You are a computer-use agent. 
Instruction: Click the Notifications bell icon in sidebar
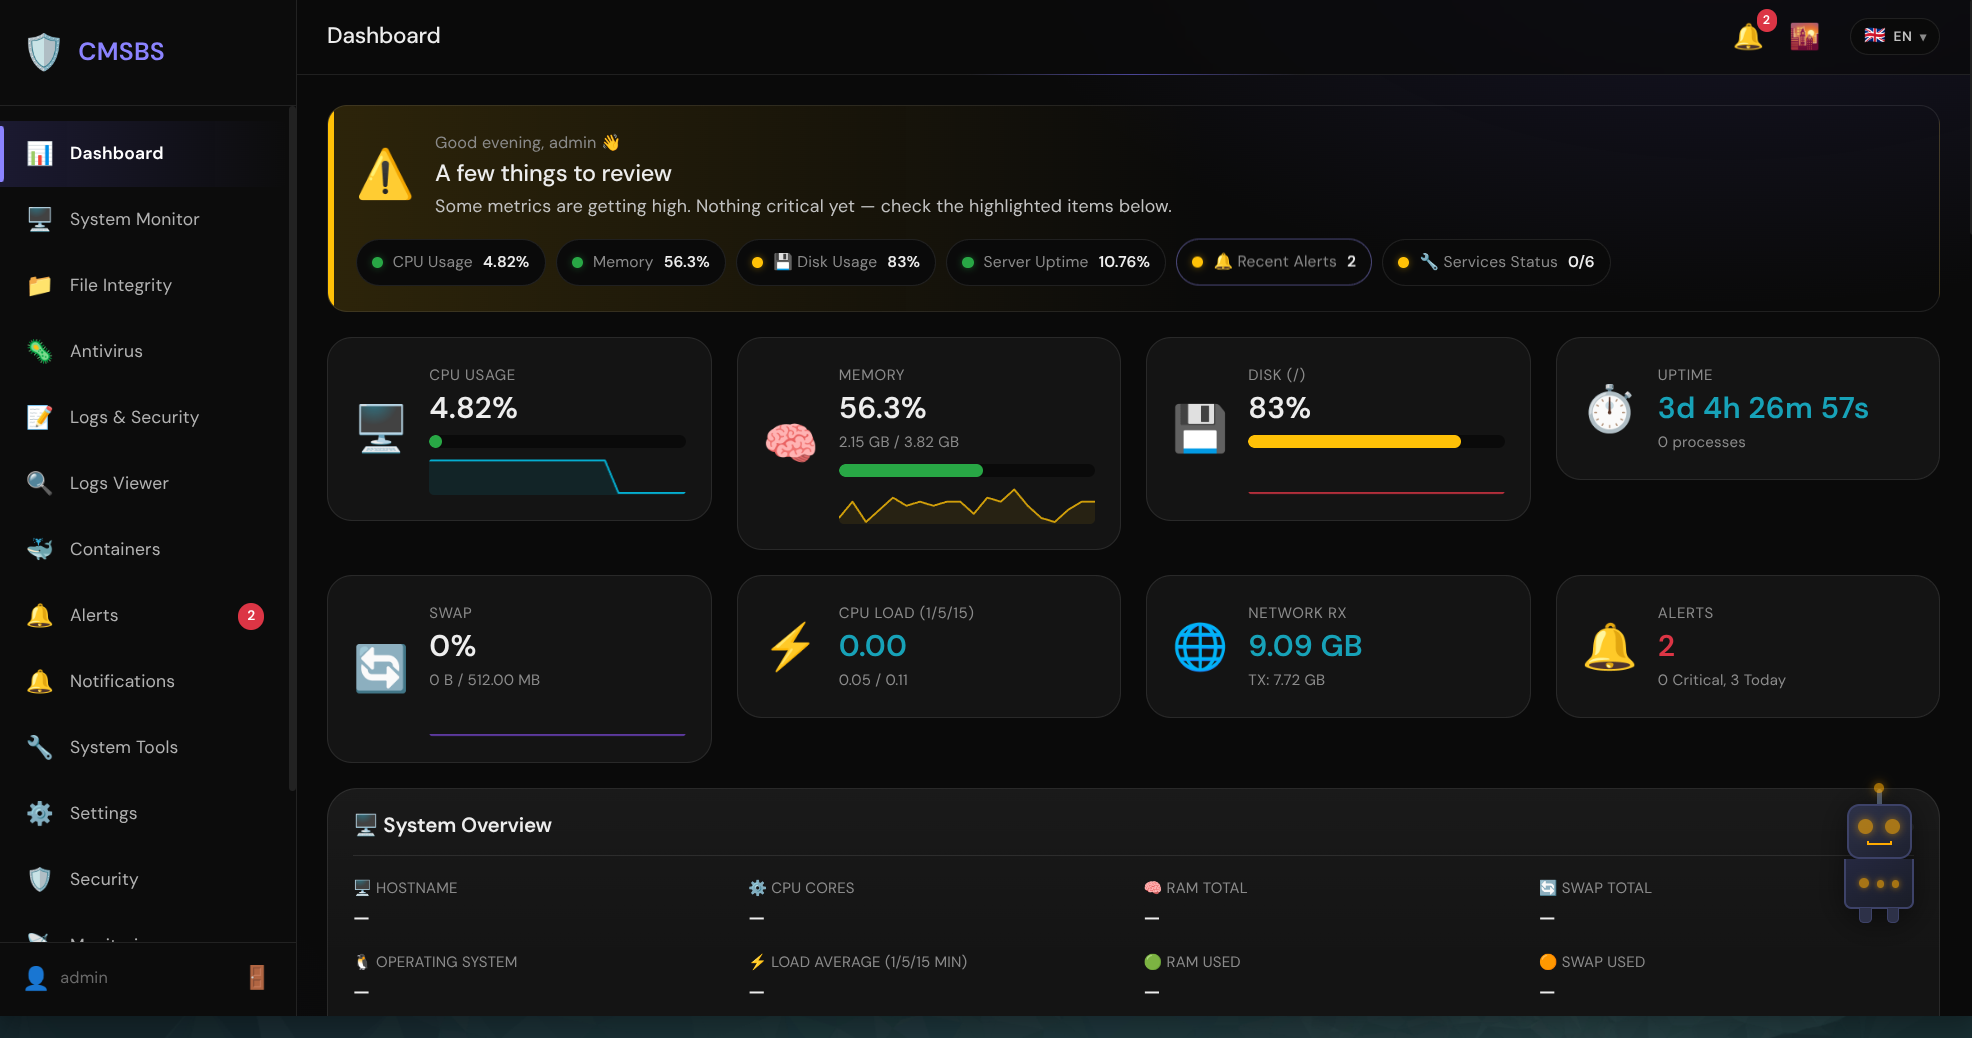[x=40, y=681]
